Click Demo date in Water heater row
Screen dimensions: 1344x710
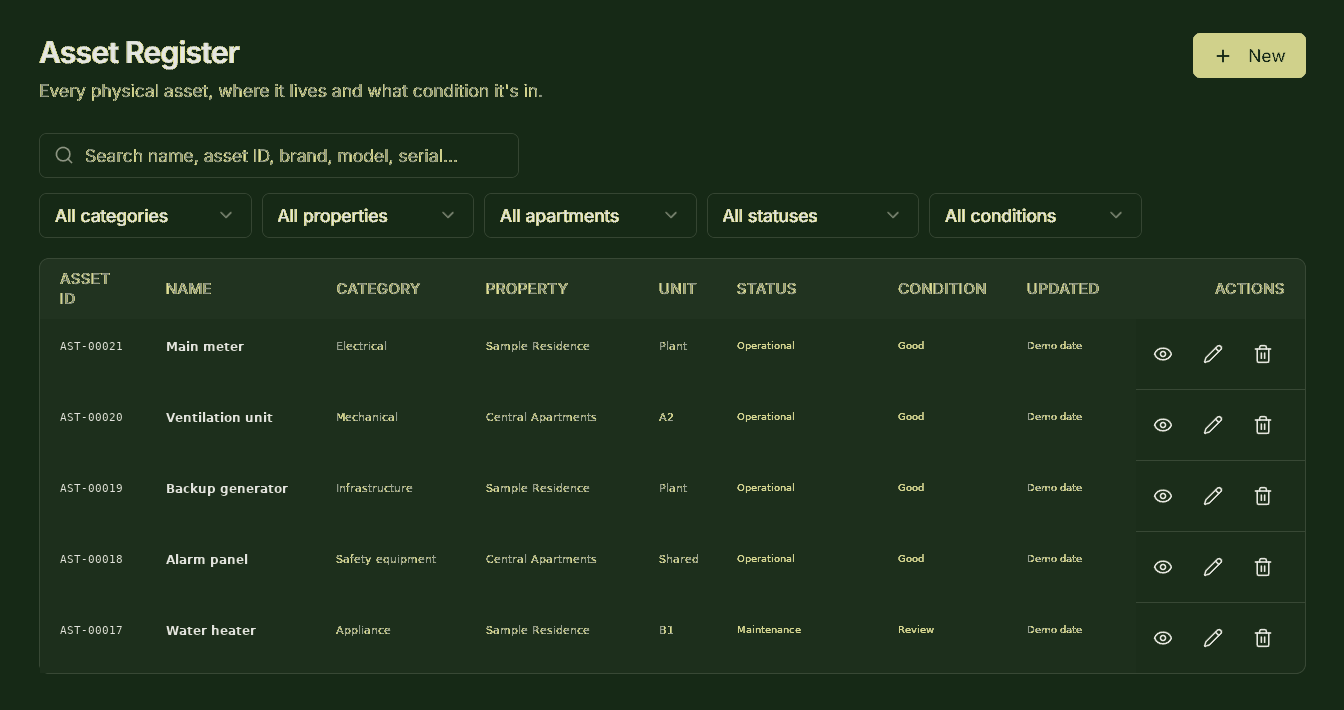coord(1055,630)
